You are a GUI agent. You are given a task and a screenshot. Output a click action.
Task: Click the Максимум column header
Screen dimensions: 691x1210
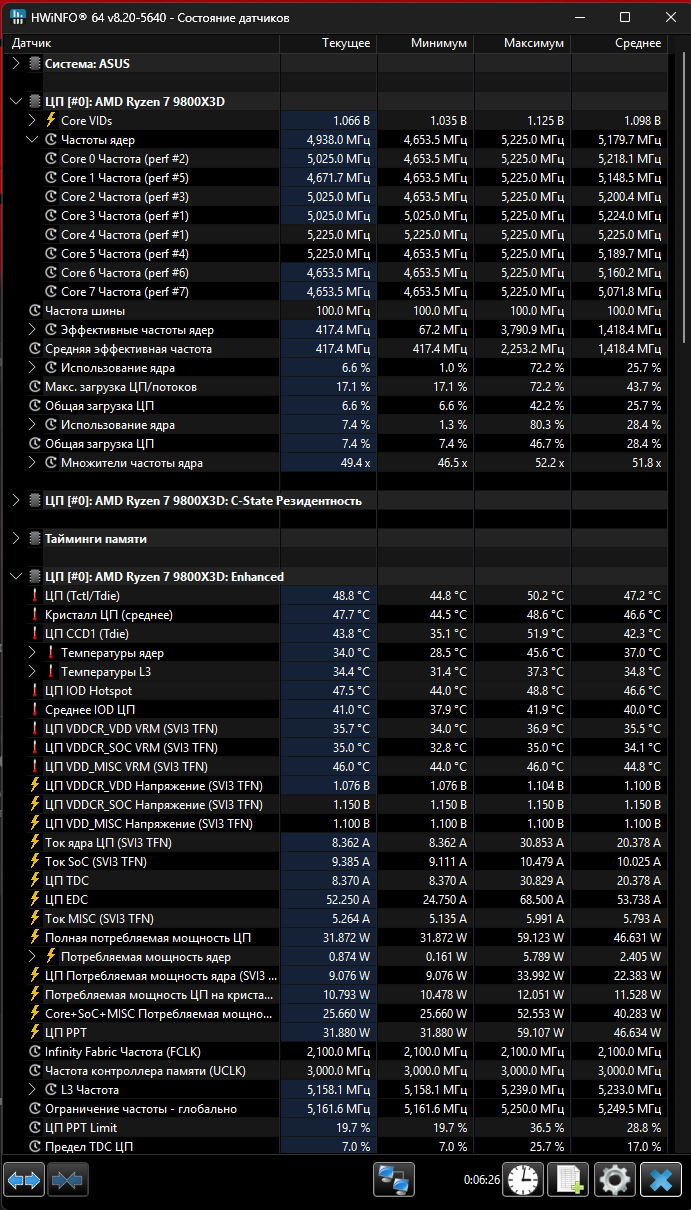click(522, 43)
